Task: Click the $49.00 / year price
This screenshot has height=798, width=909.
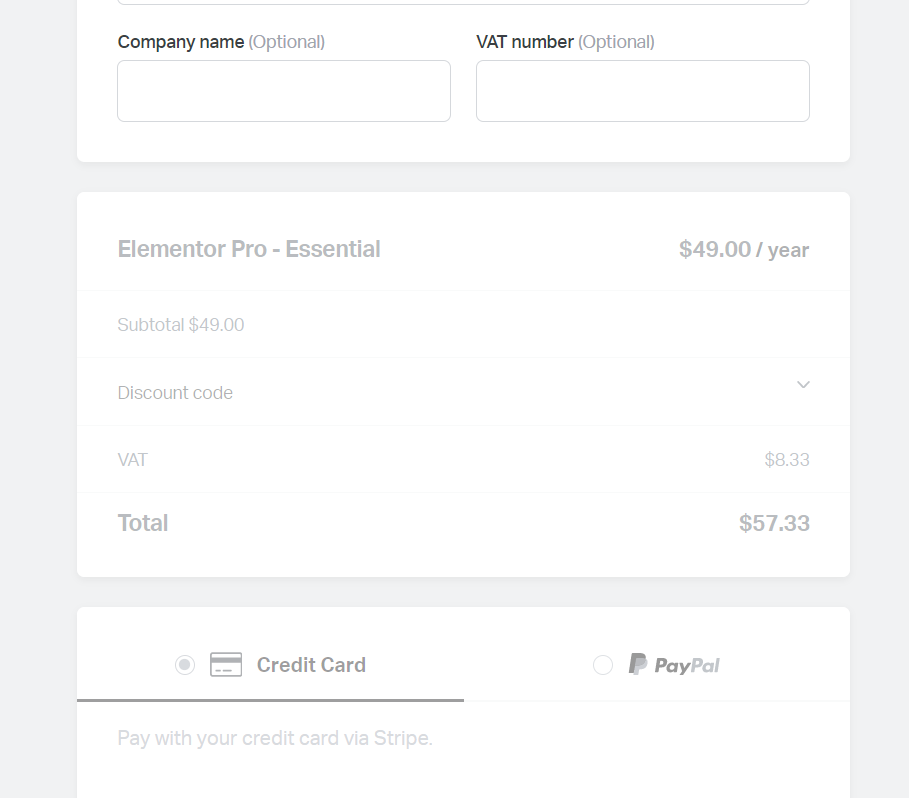Action: pos(744,250)
